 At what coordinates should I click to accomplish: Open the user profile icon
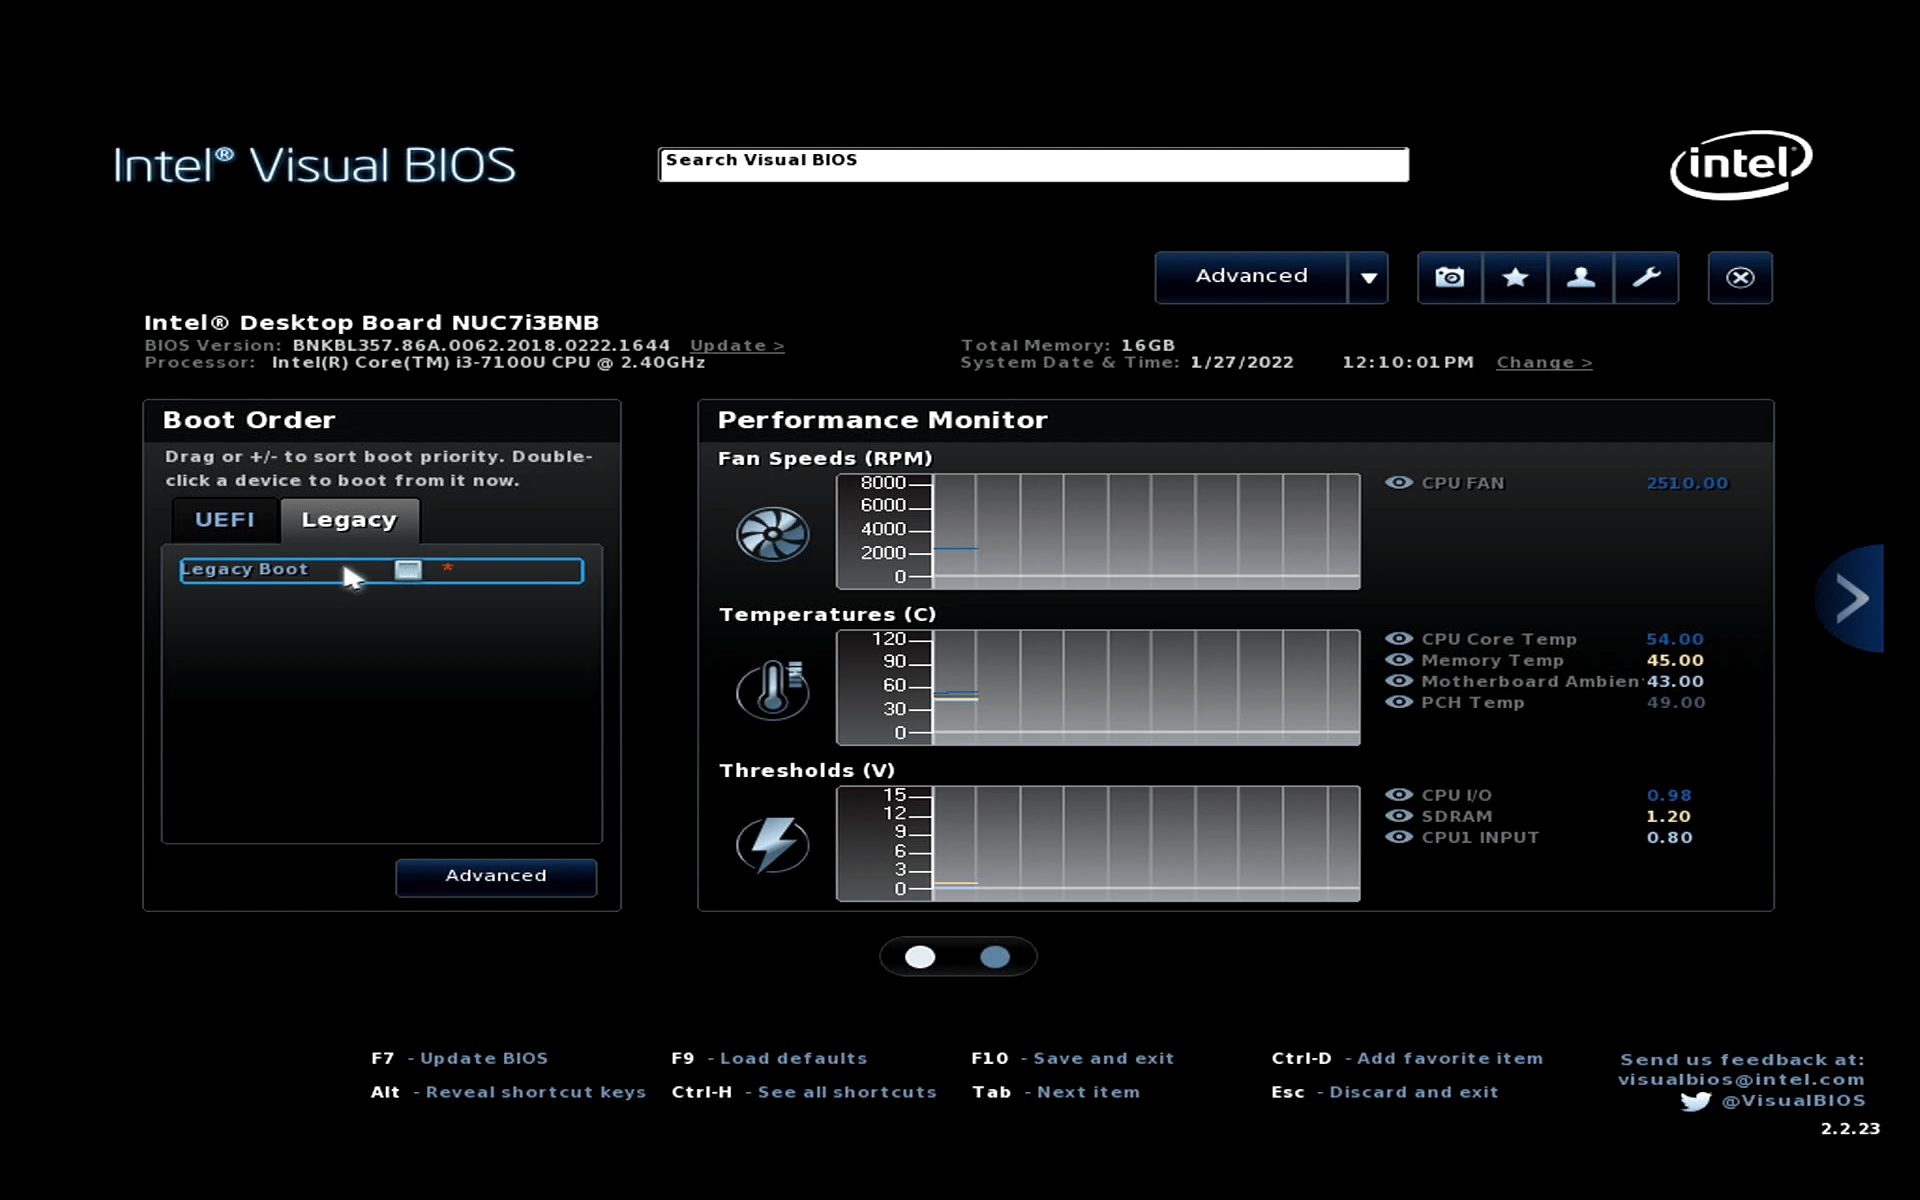[x=1580, y=277]
